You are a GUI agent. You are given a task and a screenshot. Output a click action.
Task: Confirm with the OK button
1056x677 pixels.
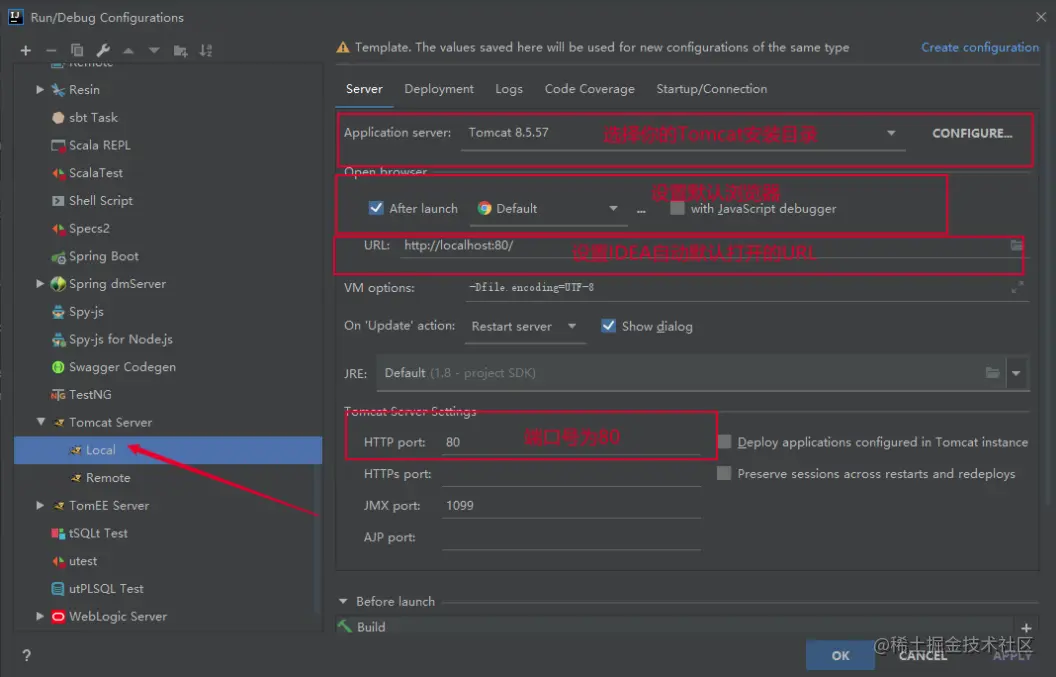point(840,655)
